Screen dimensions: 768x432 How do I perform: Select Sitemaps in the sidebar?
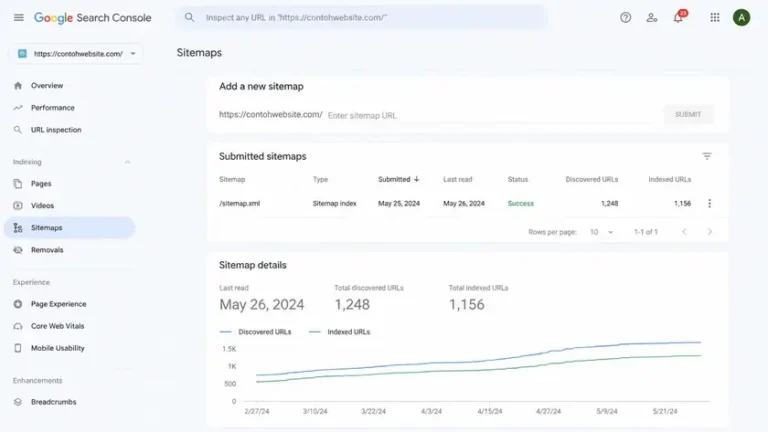click(x=69, y=228)
